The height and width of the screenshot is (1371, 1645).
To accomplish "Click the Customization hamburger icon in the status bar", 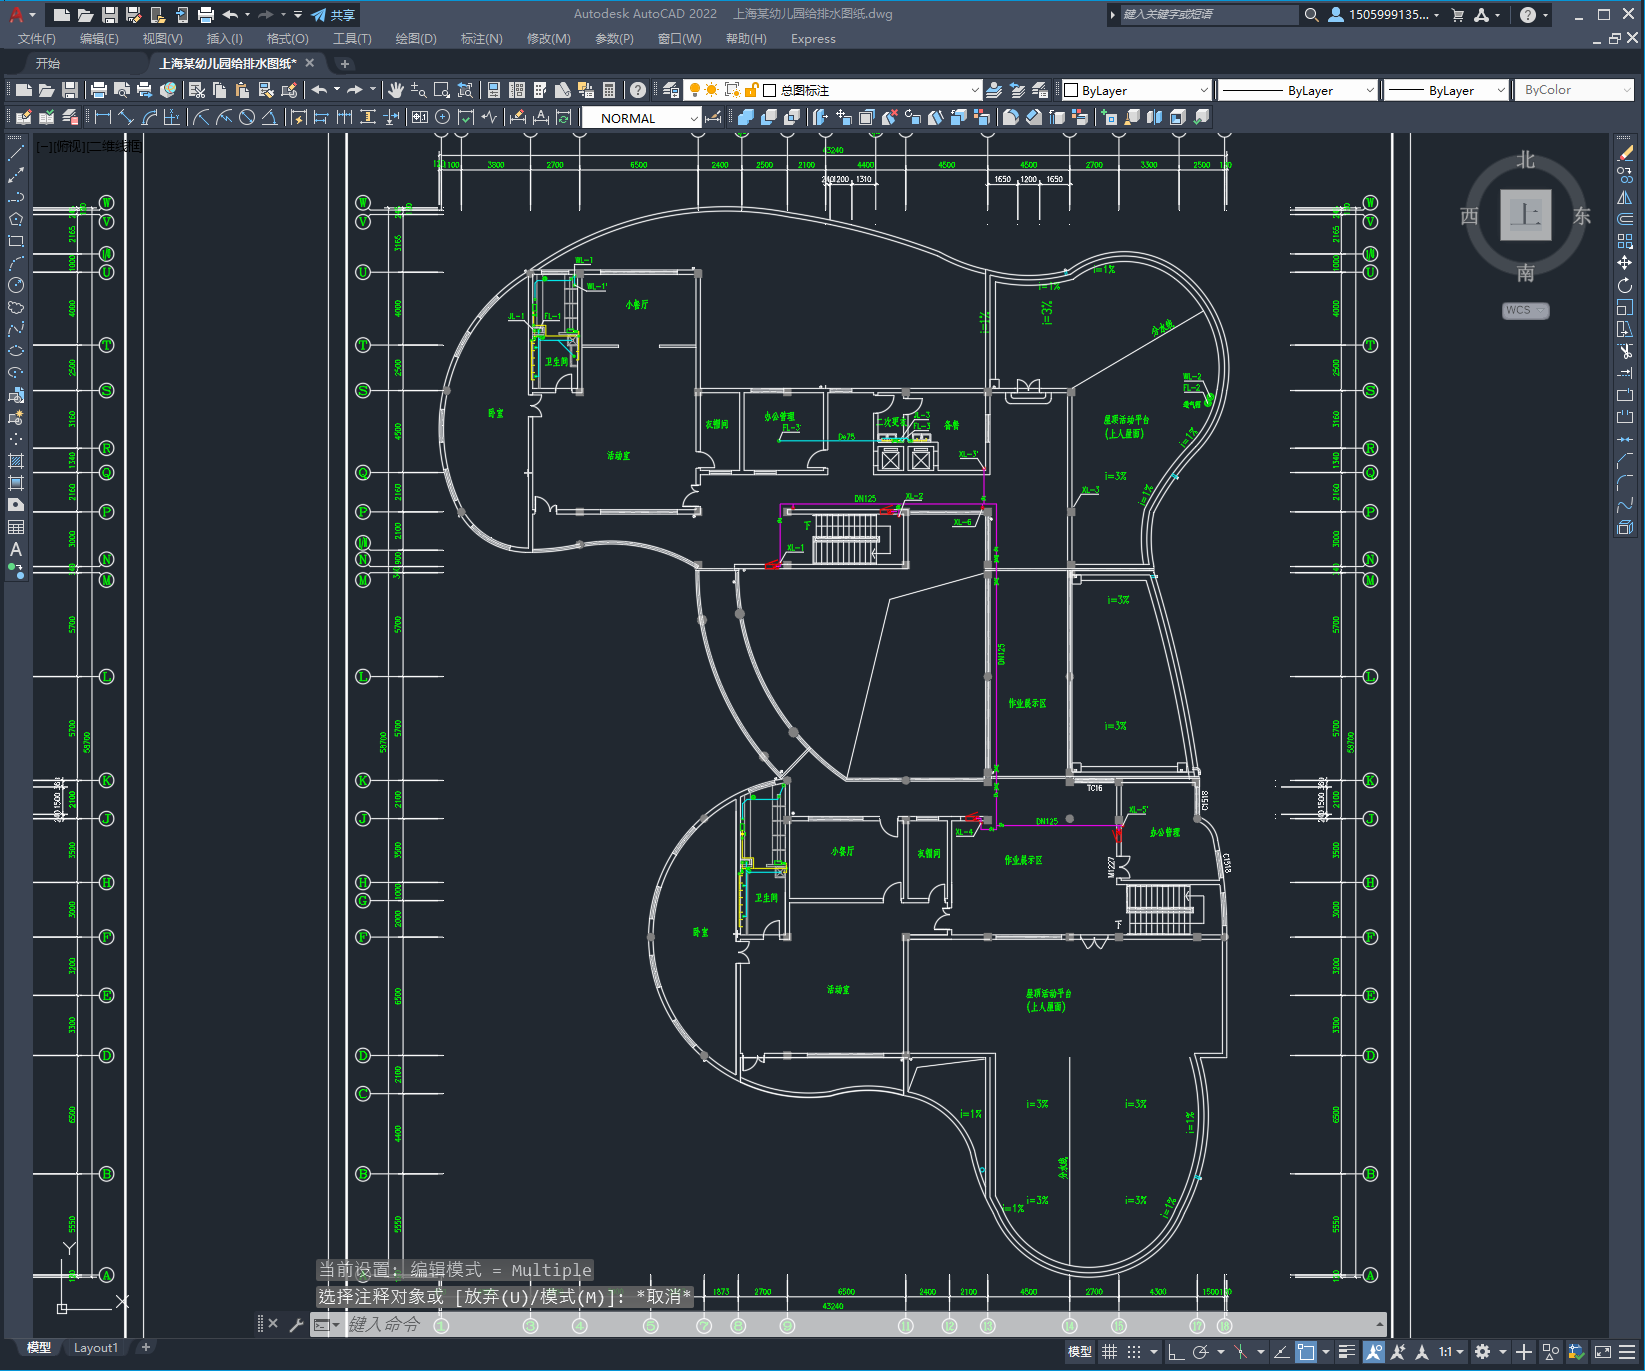I will [x=1627, y=1352].
